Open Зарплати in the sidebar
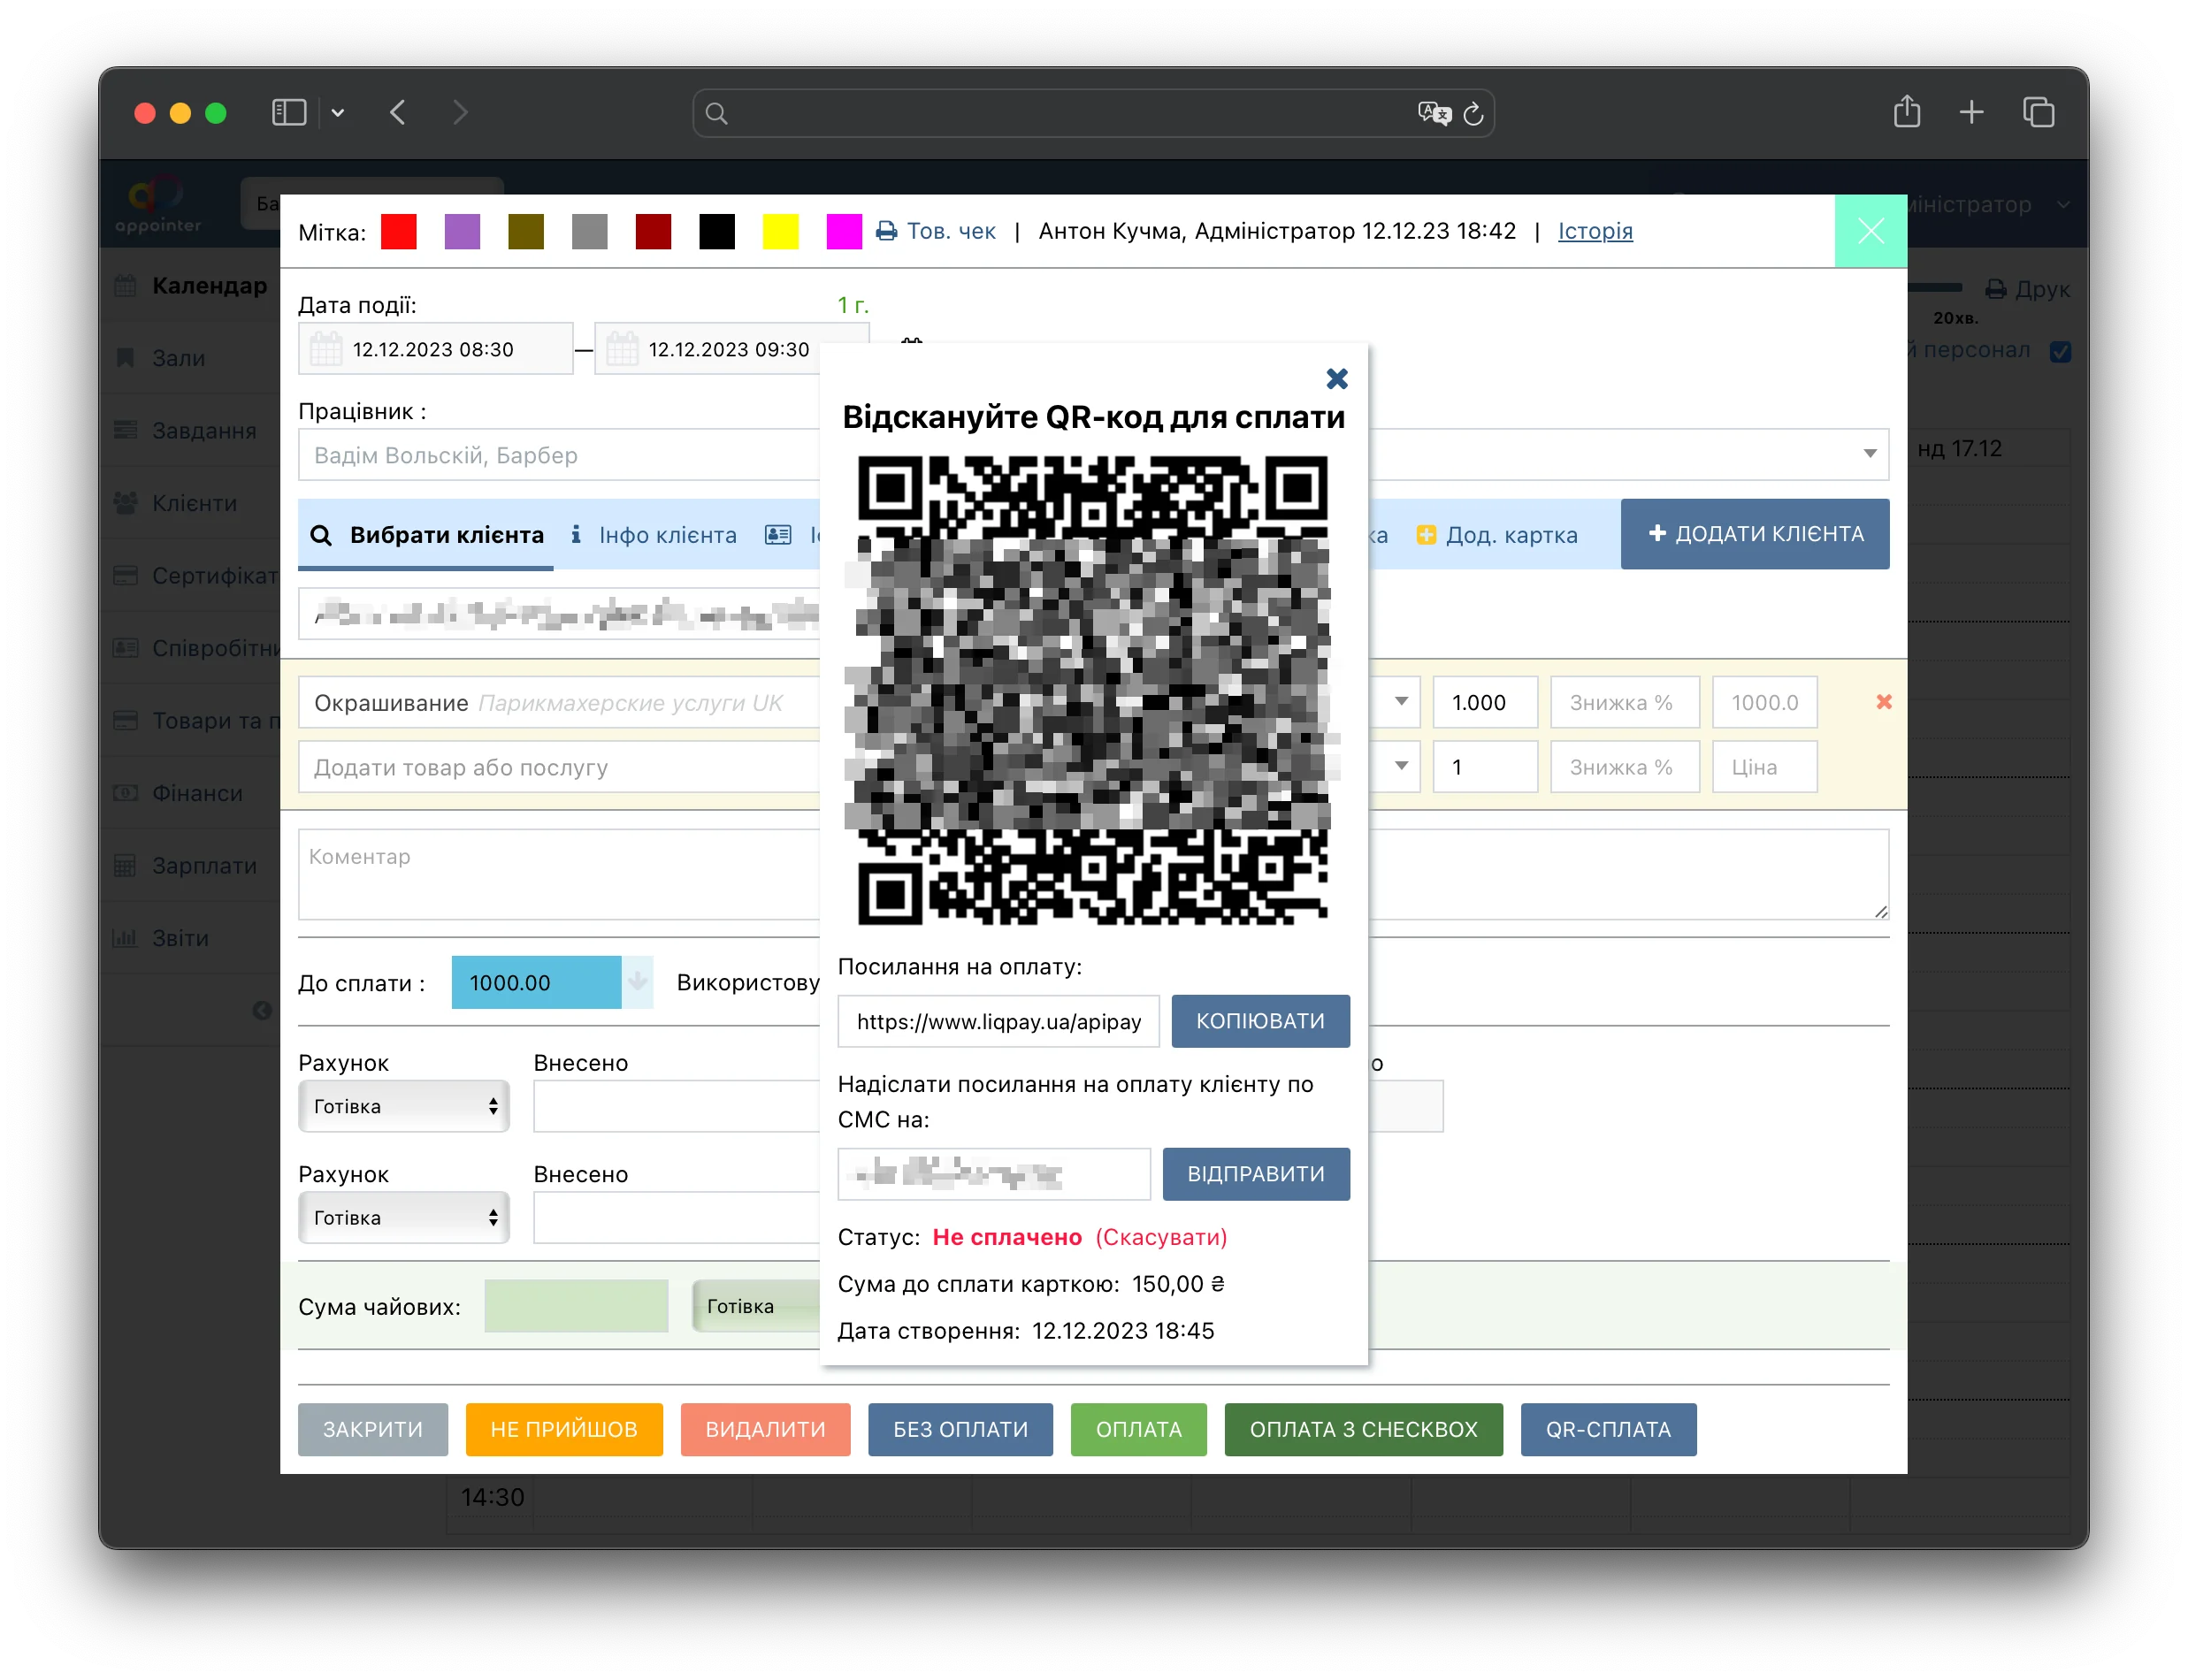 coord(186,866)
